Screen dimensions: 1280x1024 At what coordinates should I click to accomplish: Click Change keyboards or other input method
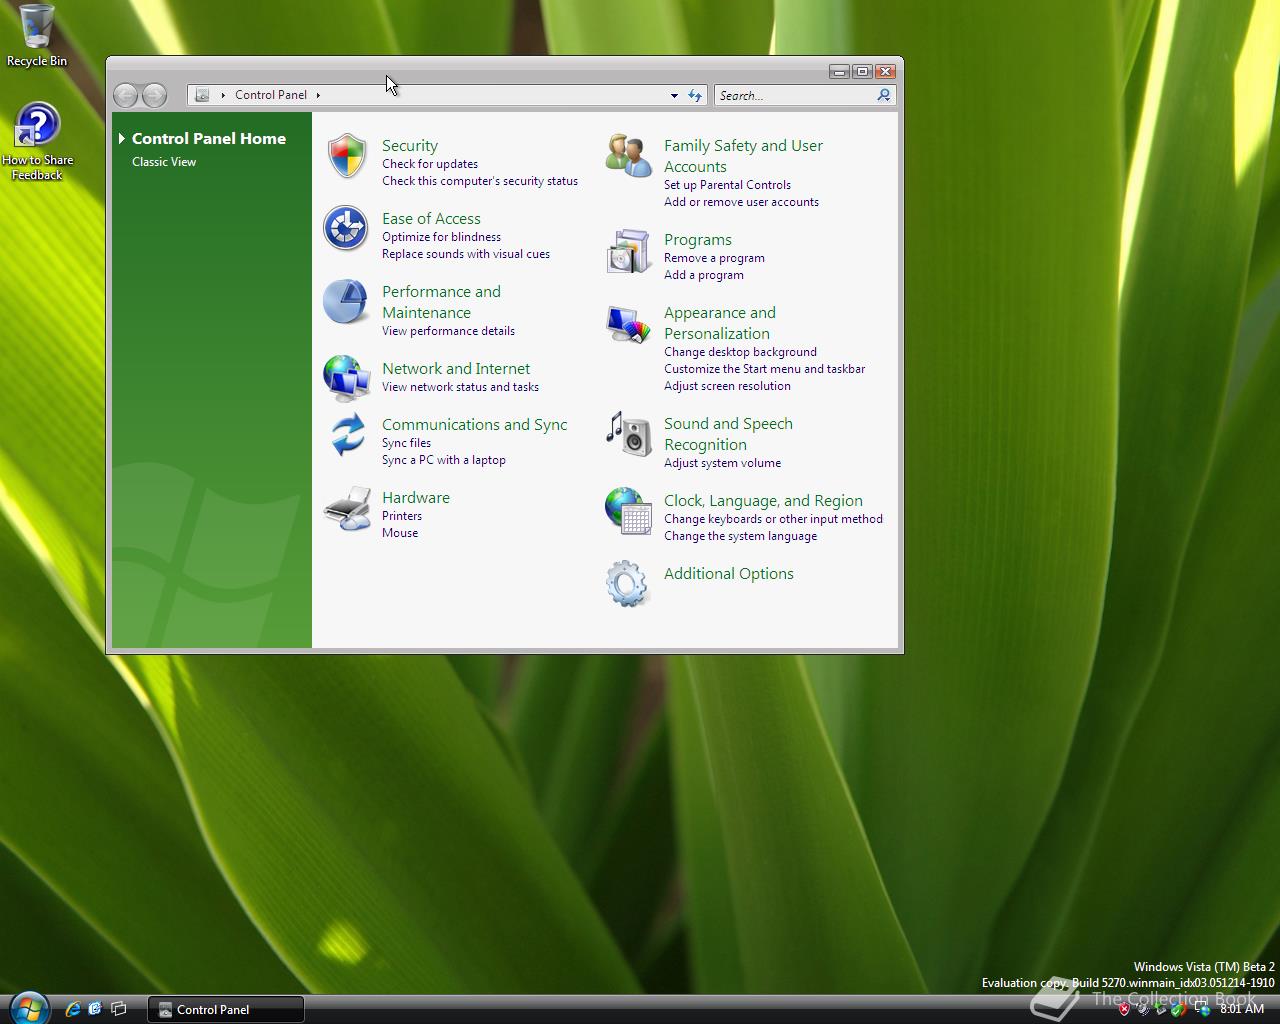point(773,519)
